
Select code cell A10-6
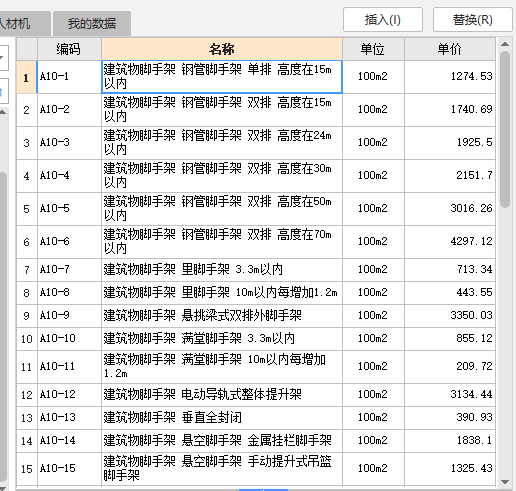pyautogui.click(x=69, y=242)
